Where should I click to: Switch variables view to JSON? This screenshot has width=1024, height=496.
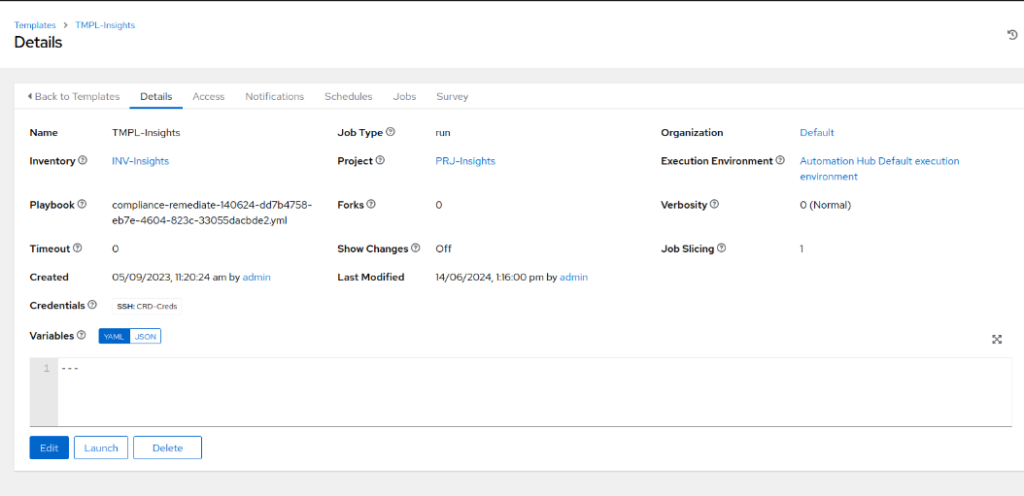[146, 336]
